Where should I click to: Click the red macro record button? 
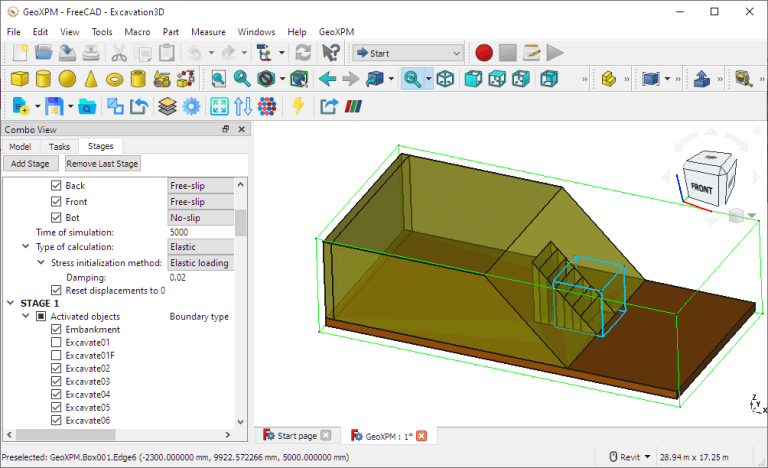[484, 52]
